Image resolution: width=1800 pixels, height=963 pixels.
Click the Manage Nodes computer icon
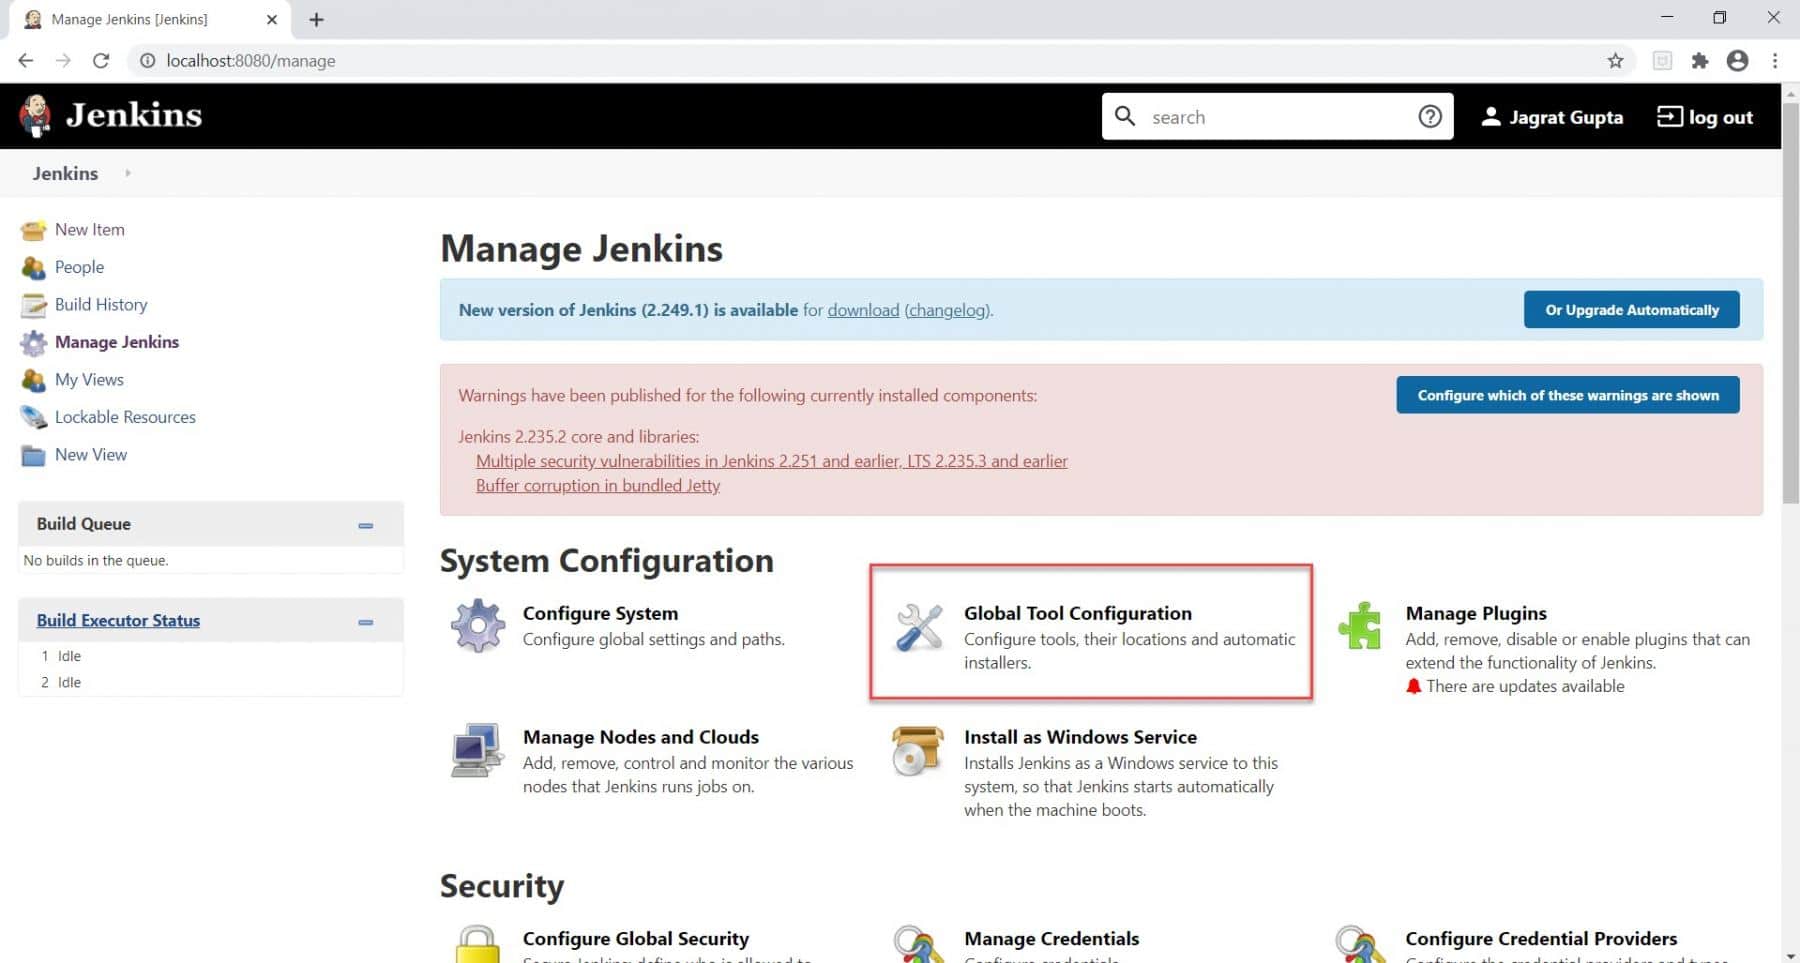point(477,749)
